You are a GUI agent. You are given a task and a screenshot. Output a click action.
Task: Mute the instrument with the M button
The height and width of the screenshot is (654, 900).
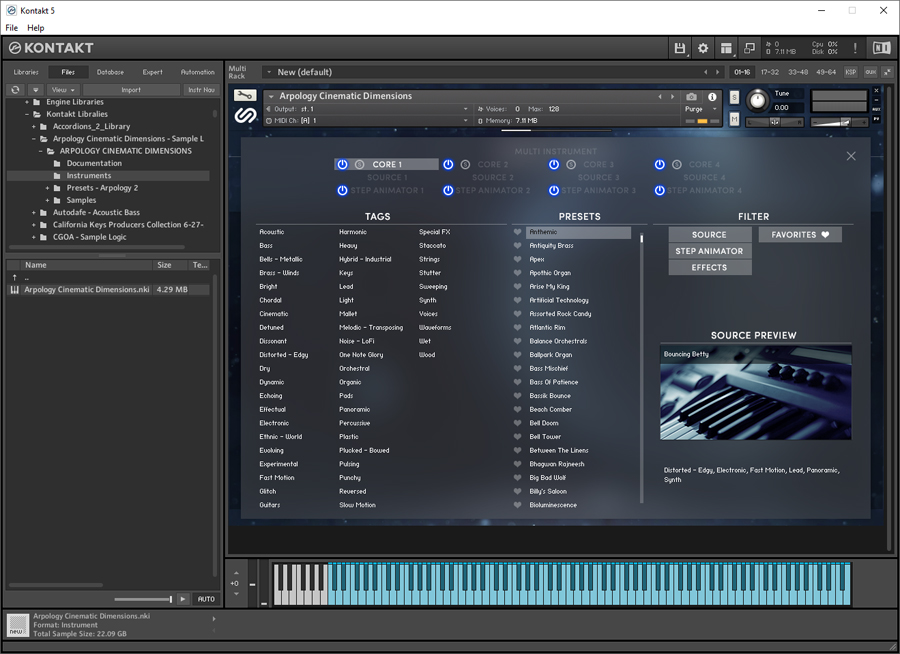coord(734,119)
